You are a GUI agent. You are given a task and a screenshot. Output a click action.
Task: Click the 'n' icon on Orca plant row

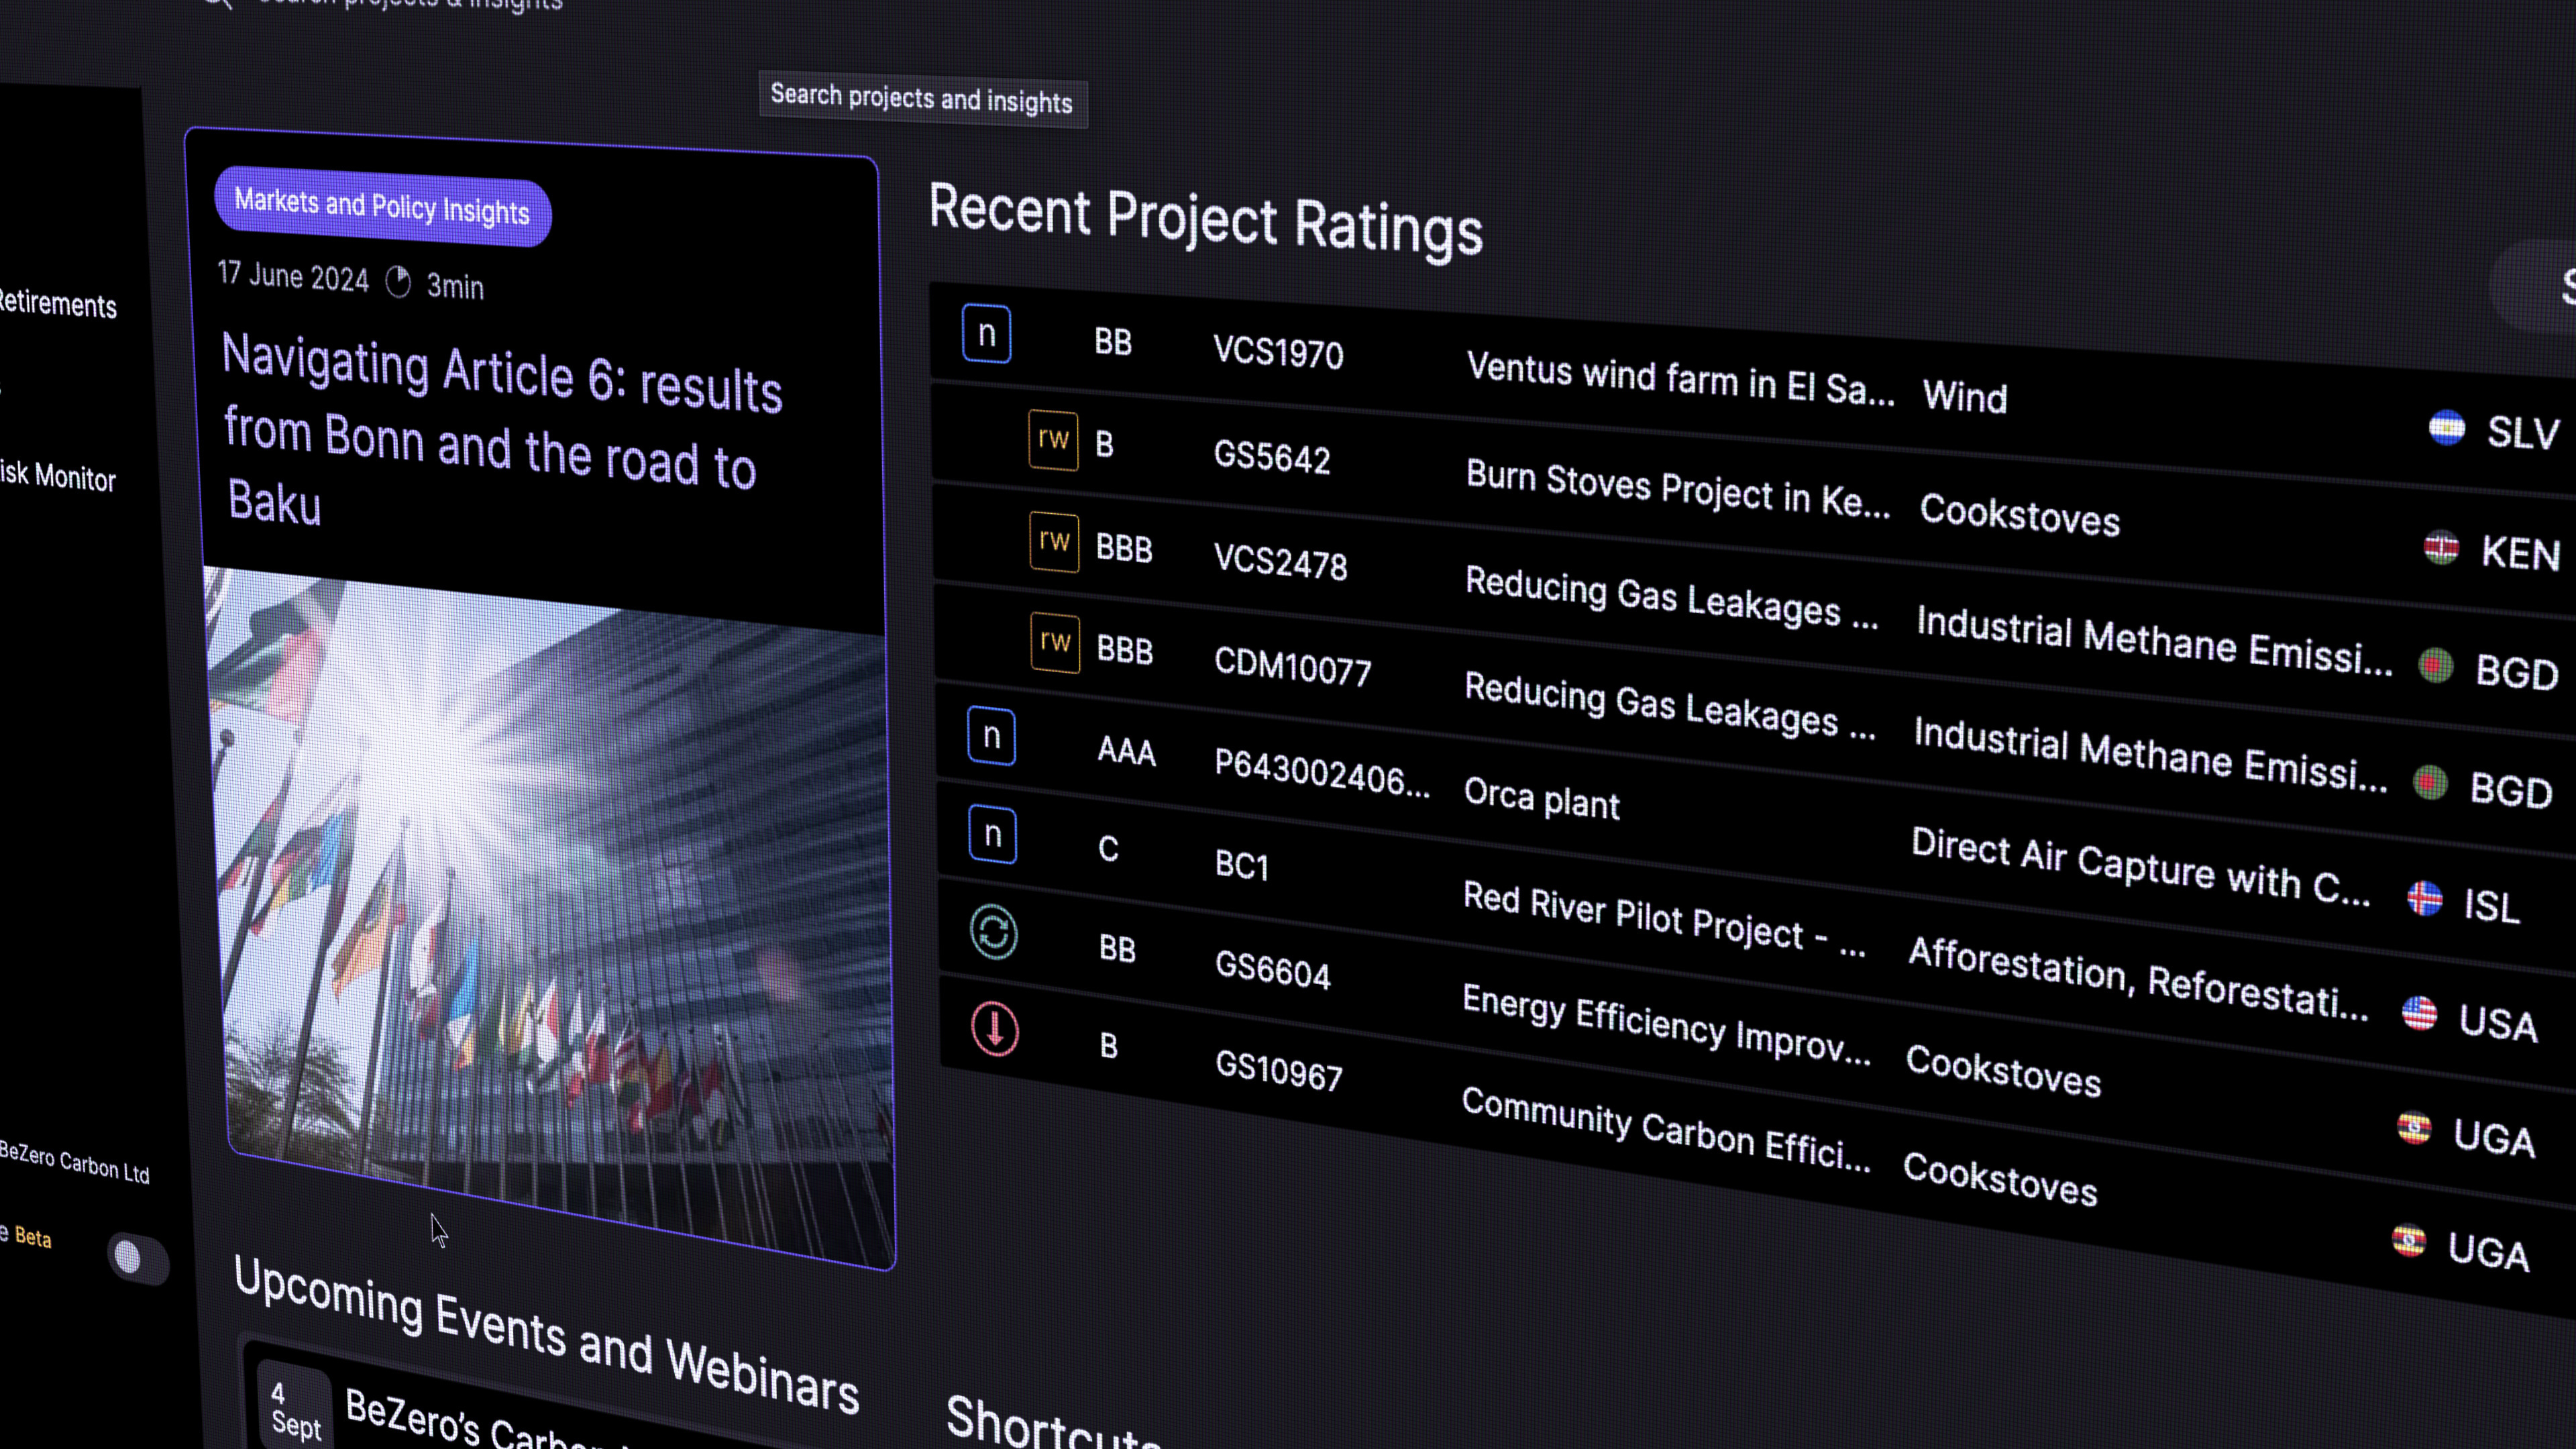[x=991, y=736]
